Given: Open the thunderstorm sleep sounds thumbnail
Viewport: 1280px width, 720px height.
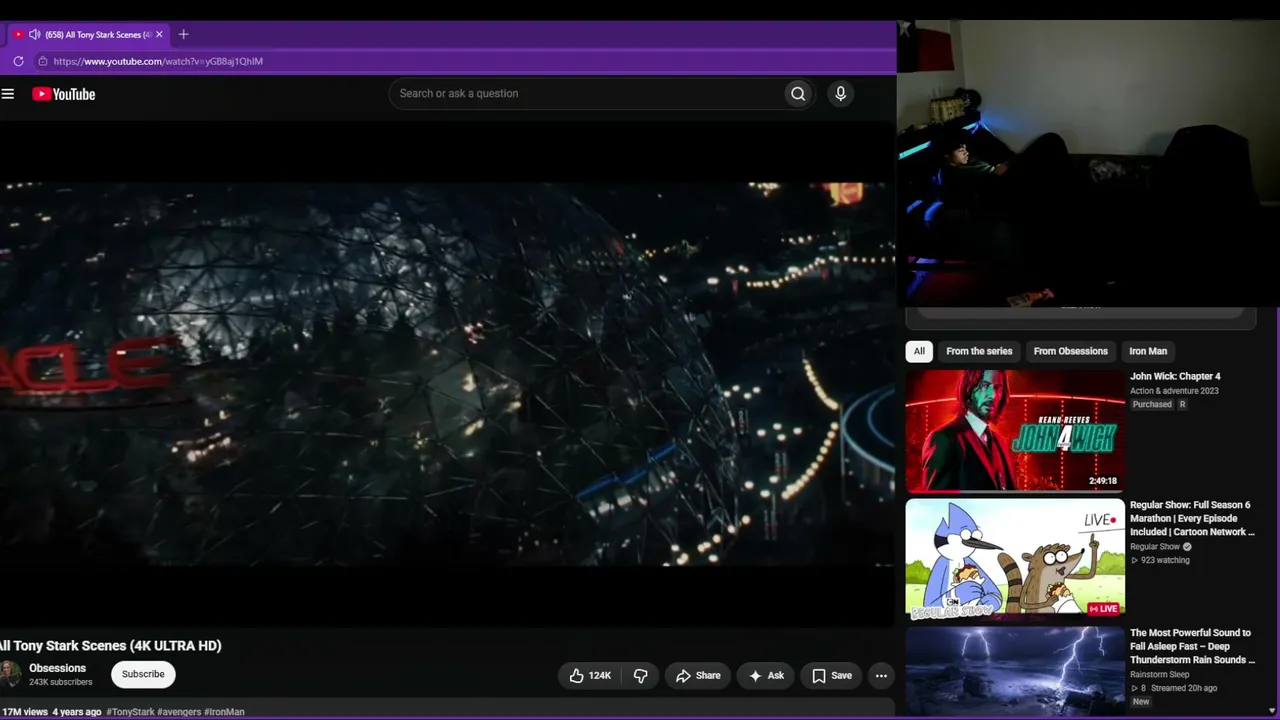Looking at the screenshot, I should click(1015, 673).
